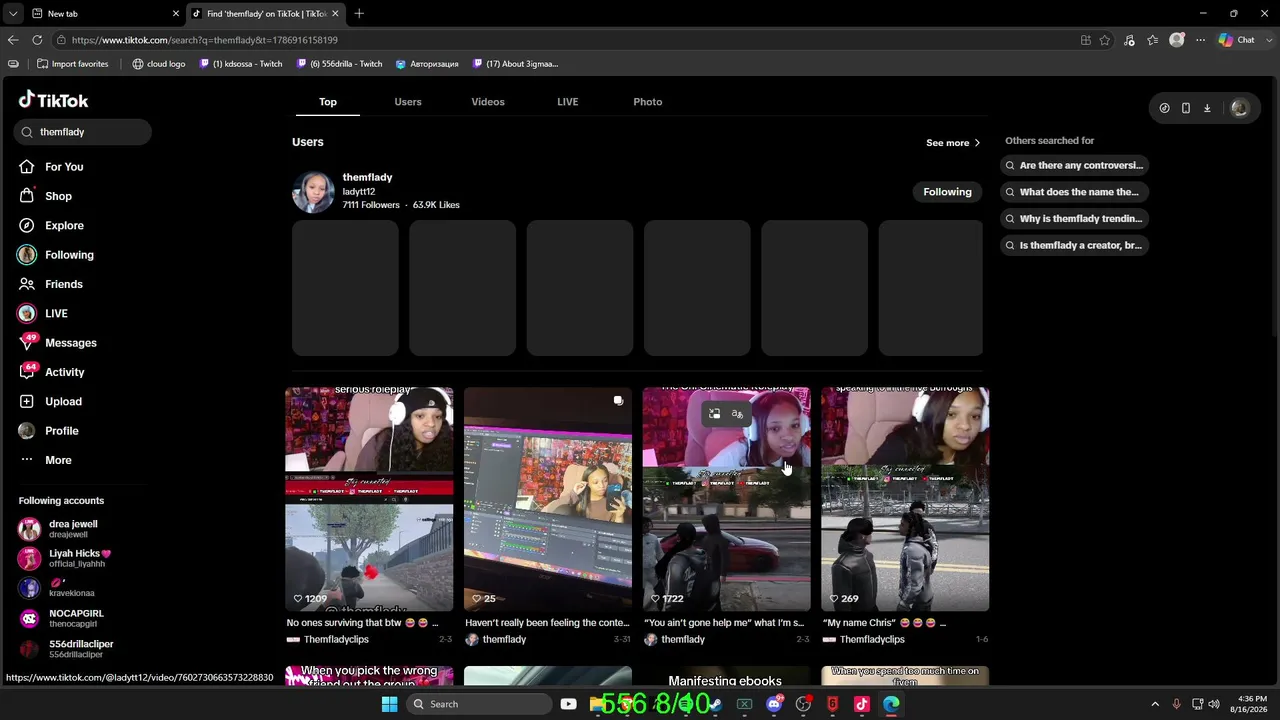
Task: Open themflady user profile name
Action: point(367,177)
